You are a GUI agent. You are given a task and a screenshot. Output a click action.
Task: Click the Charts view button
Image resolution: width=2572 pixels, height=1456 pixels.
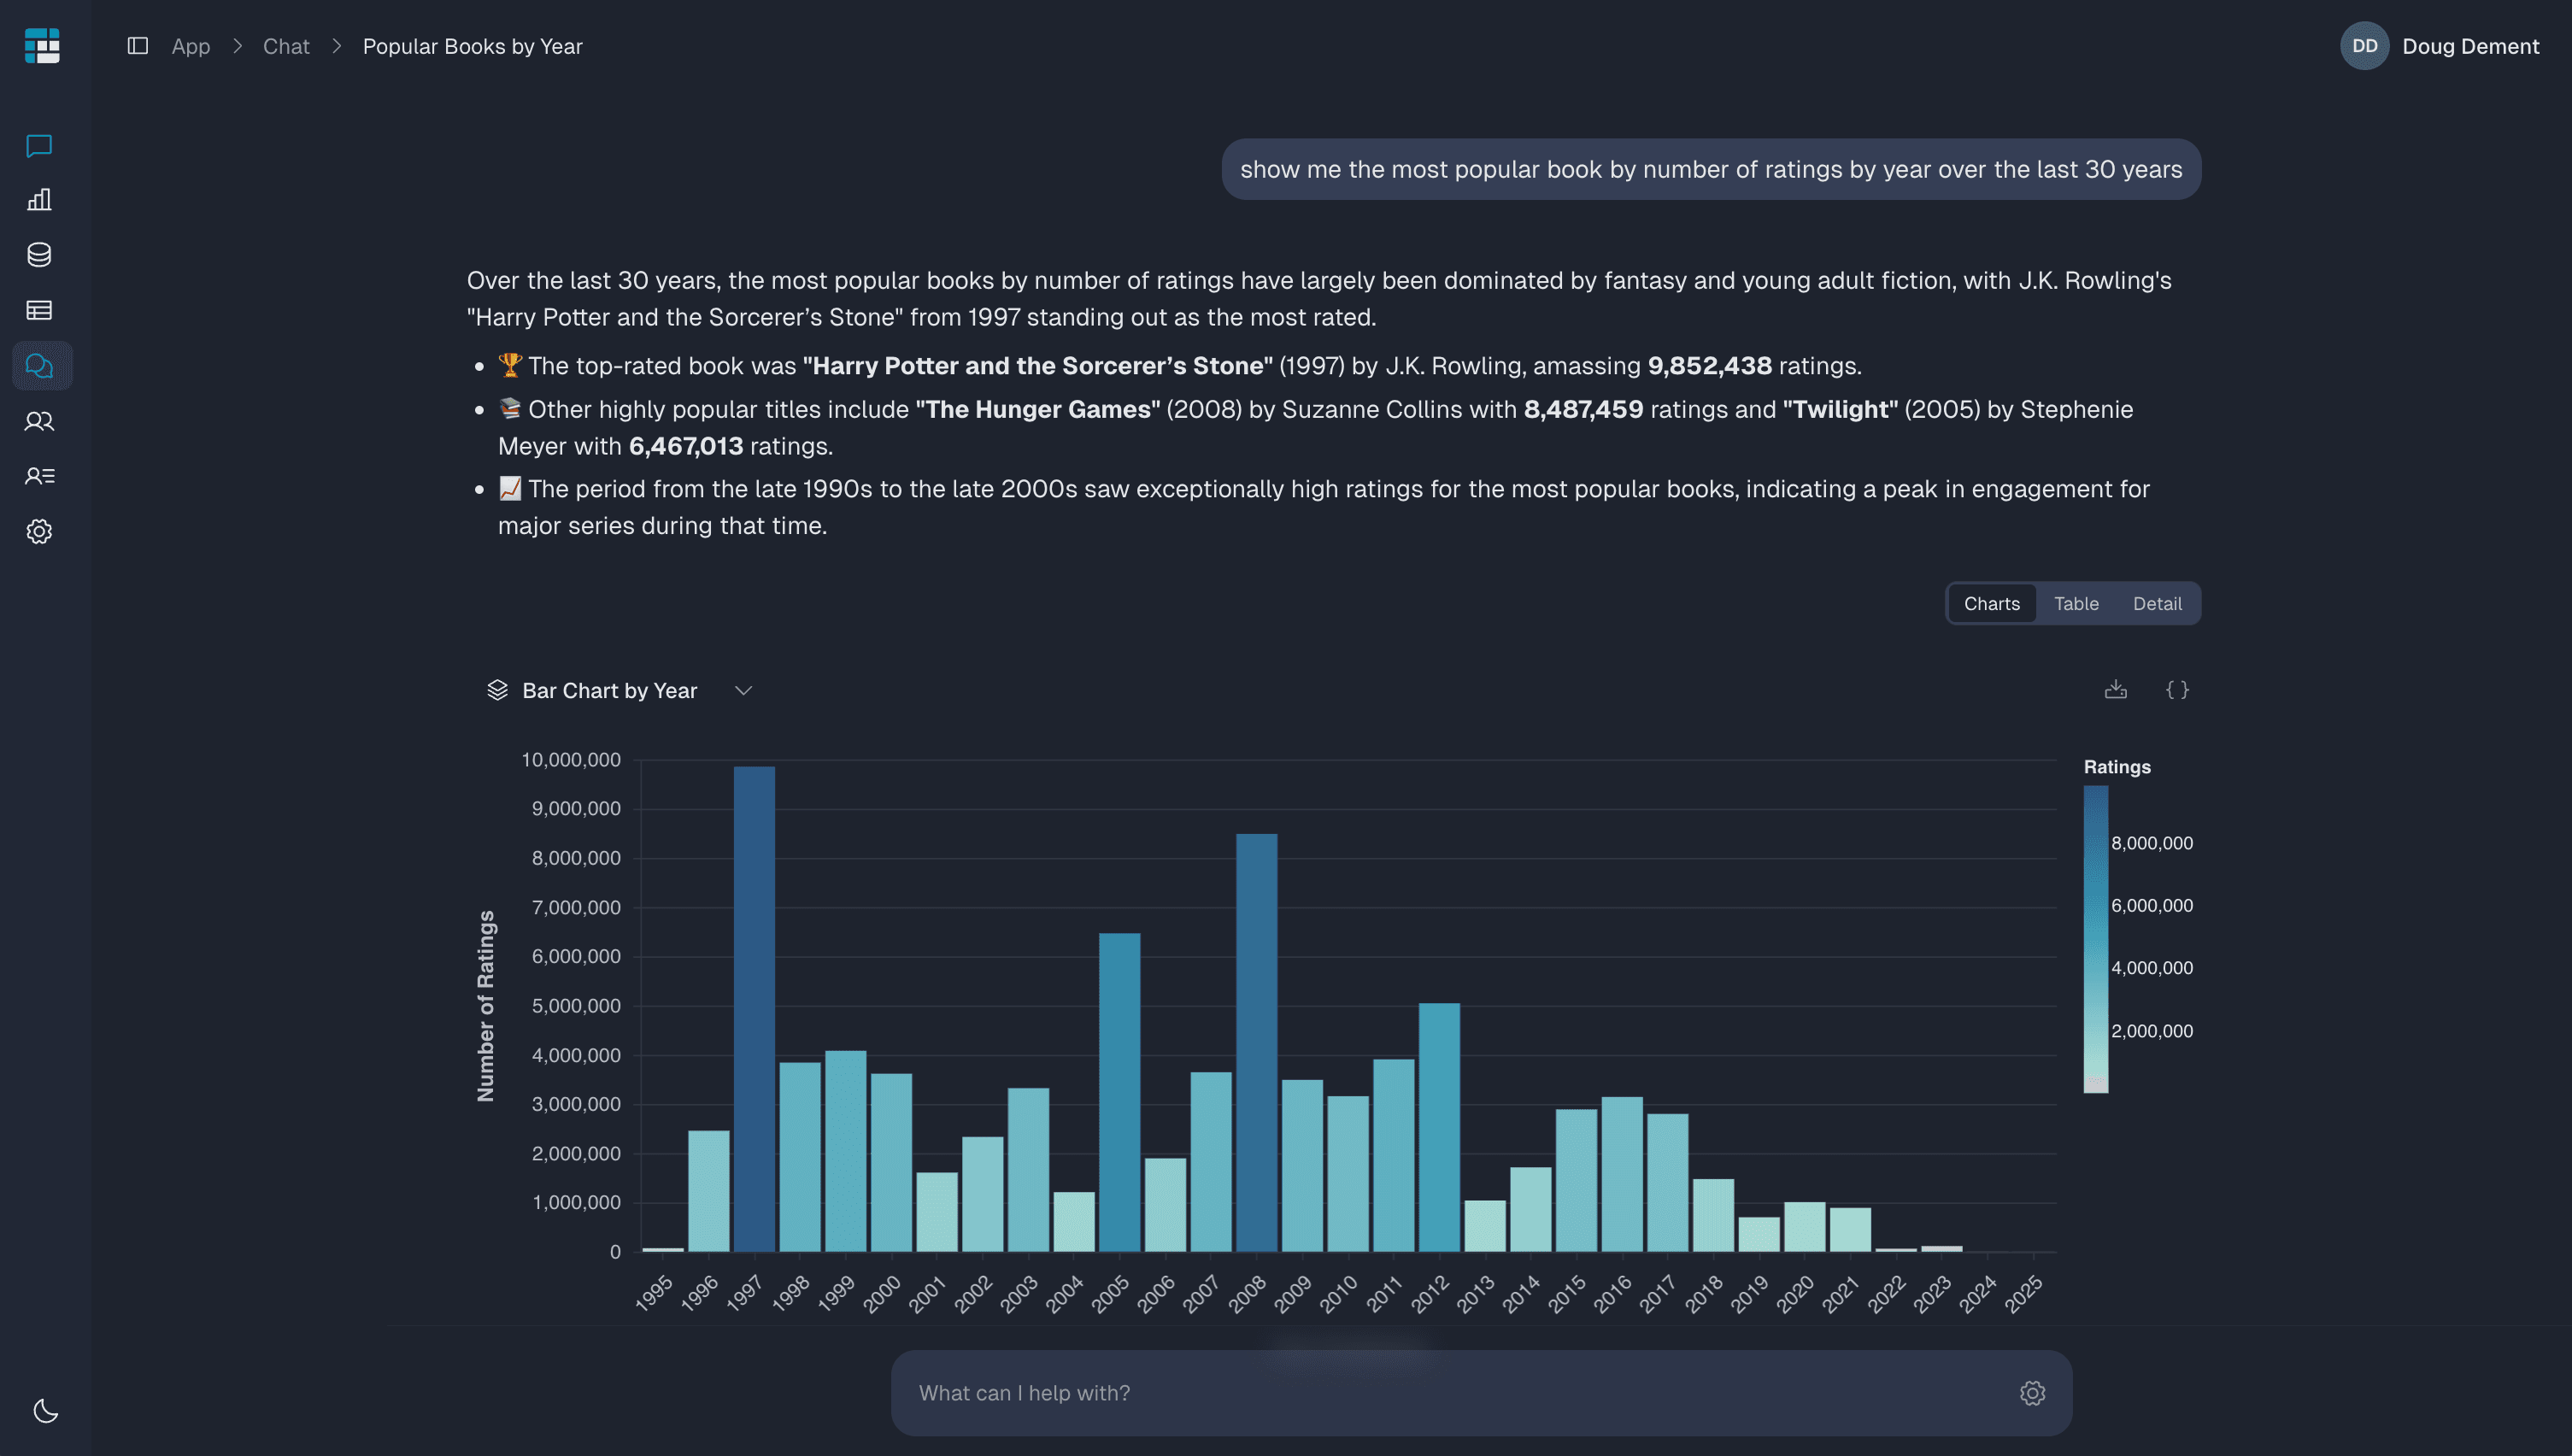click(1991, 603)
